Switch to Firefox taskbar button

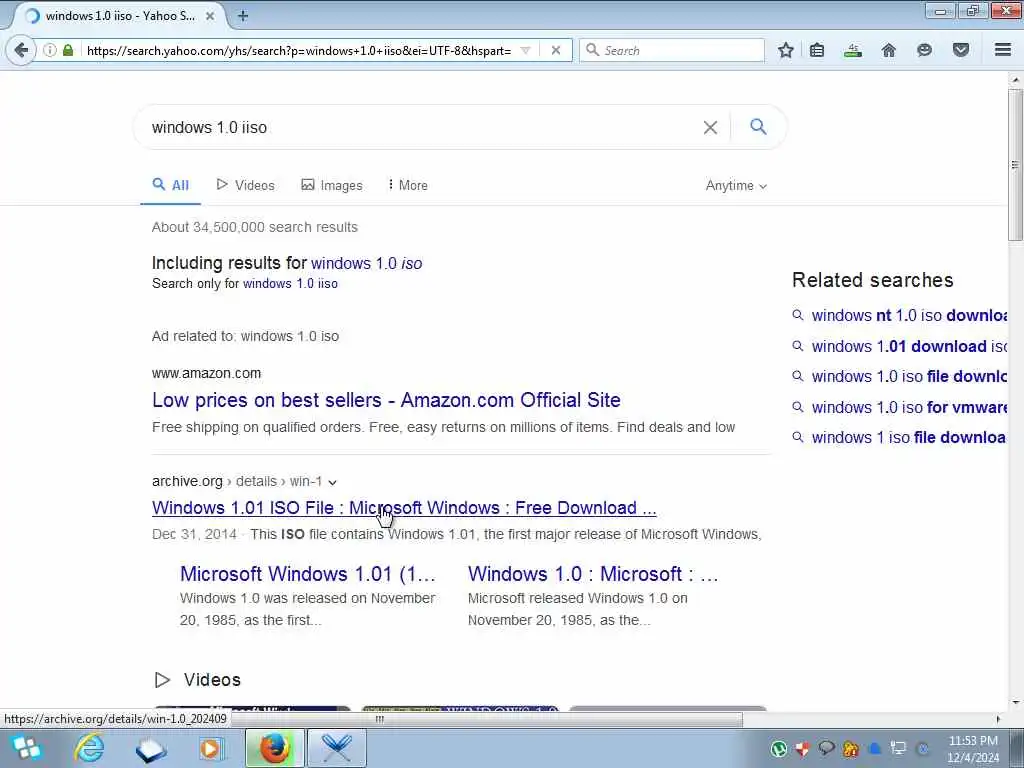point(274,748)
